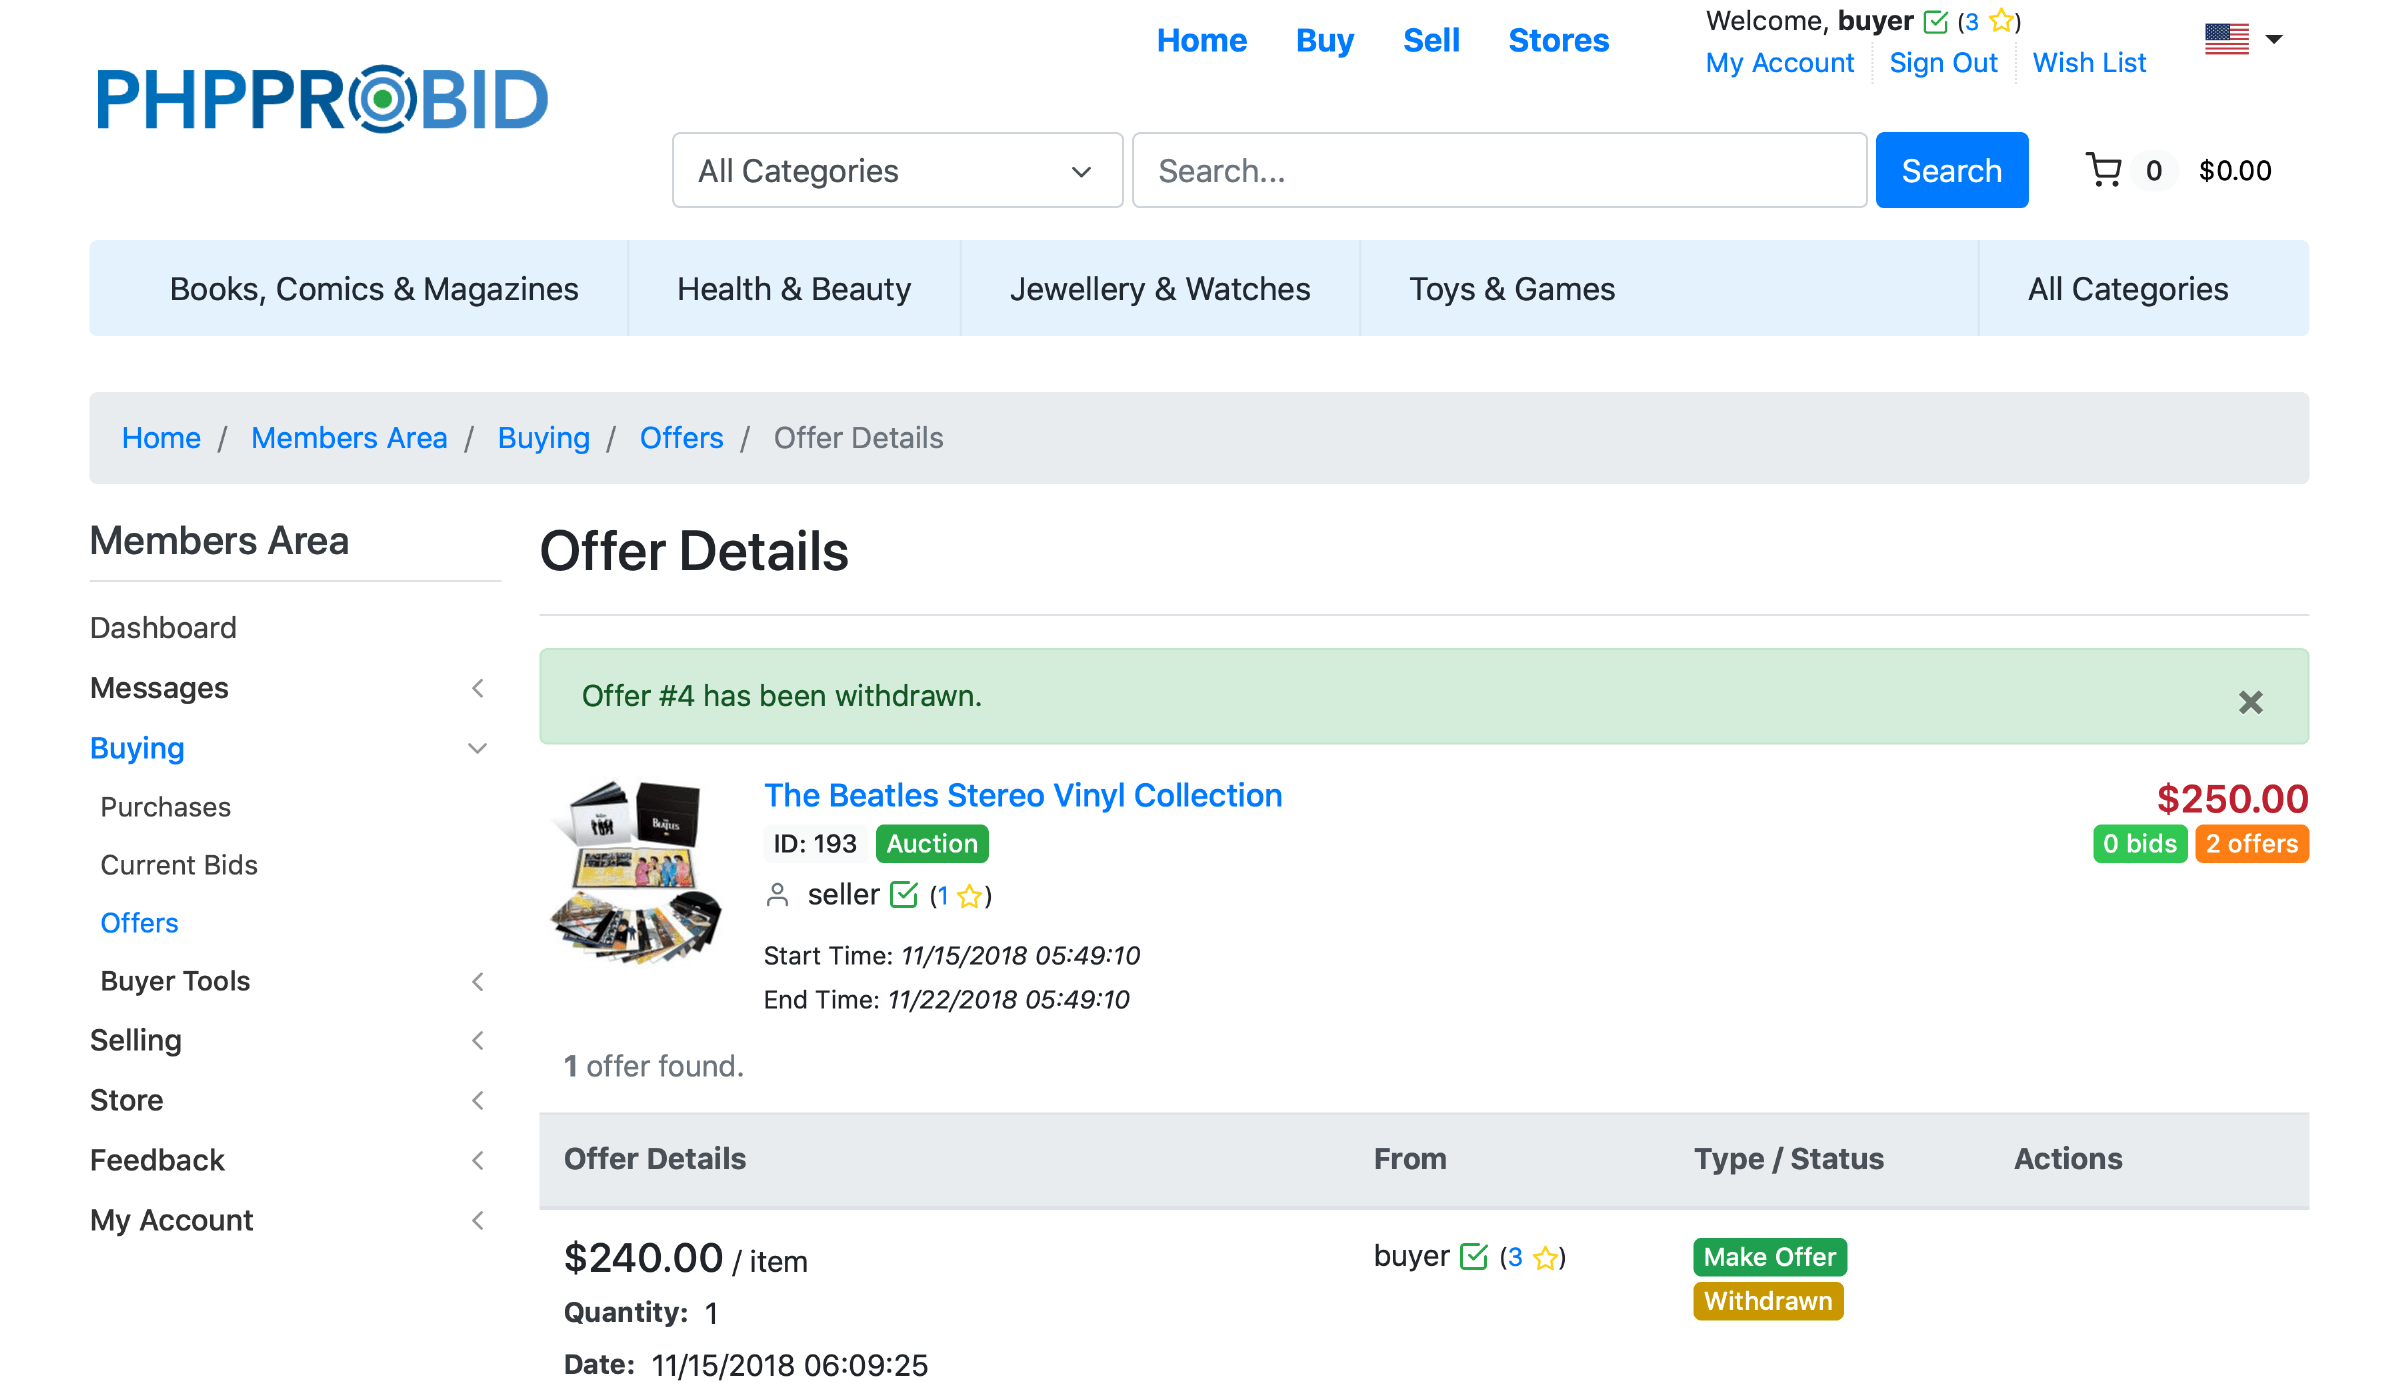
Task: Go to Stores in top navigation
Action: 1558,40
